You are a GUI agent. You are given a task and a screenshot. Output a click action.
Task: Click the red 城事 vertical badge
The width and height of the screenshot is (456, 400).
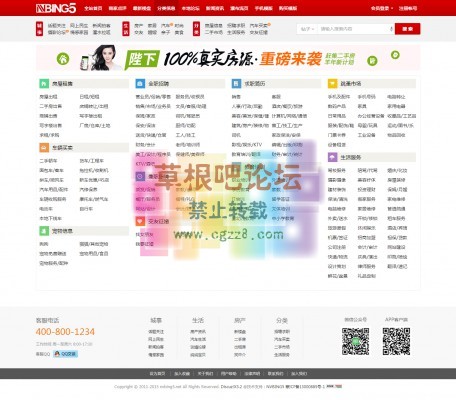tap(39, 29)
